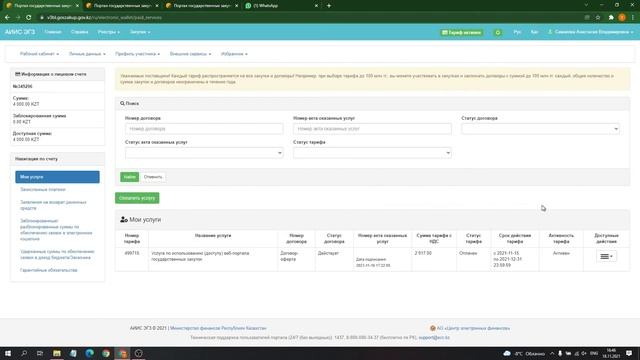
Task: Click the Номер договора input field
Action: [204, 129]
